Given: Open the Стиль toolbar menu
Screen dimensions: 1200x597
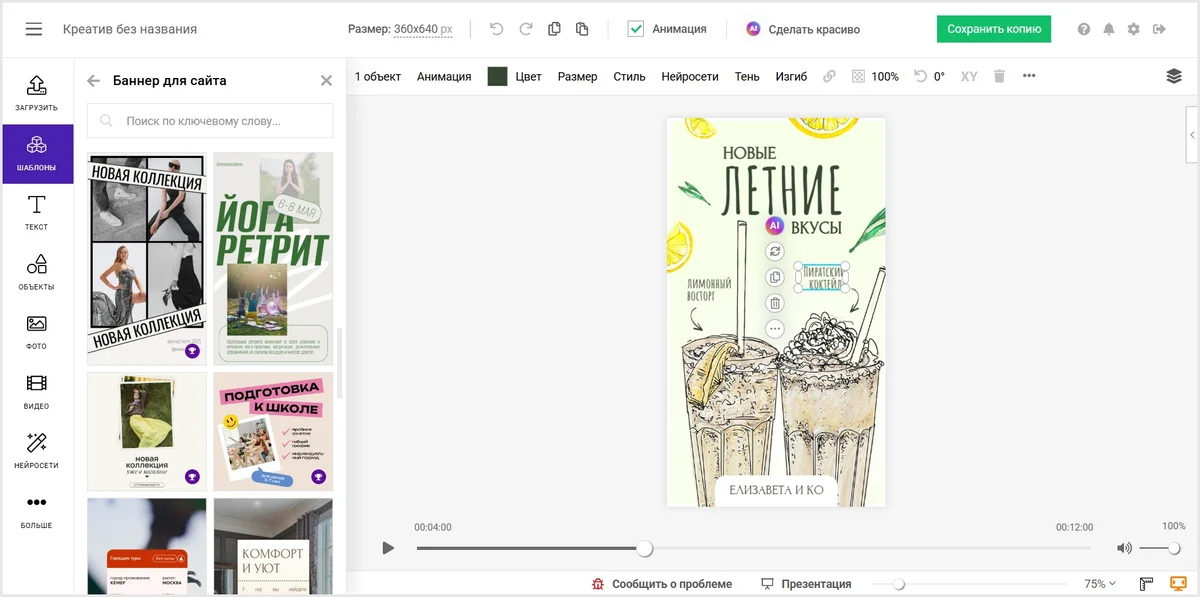Looking at the screenshot, I should tap(629, 76).
